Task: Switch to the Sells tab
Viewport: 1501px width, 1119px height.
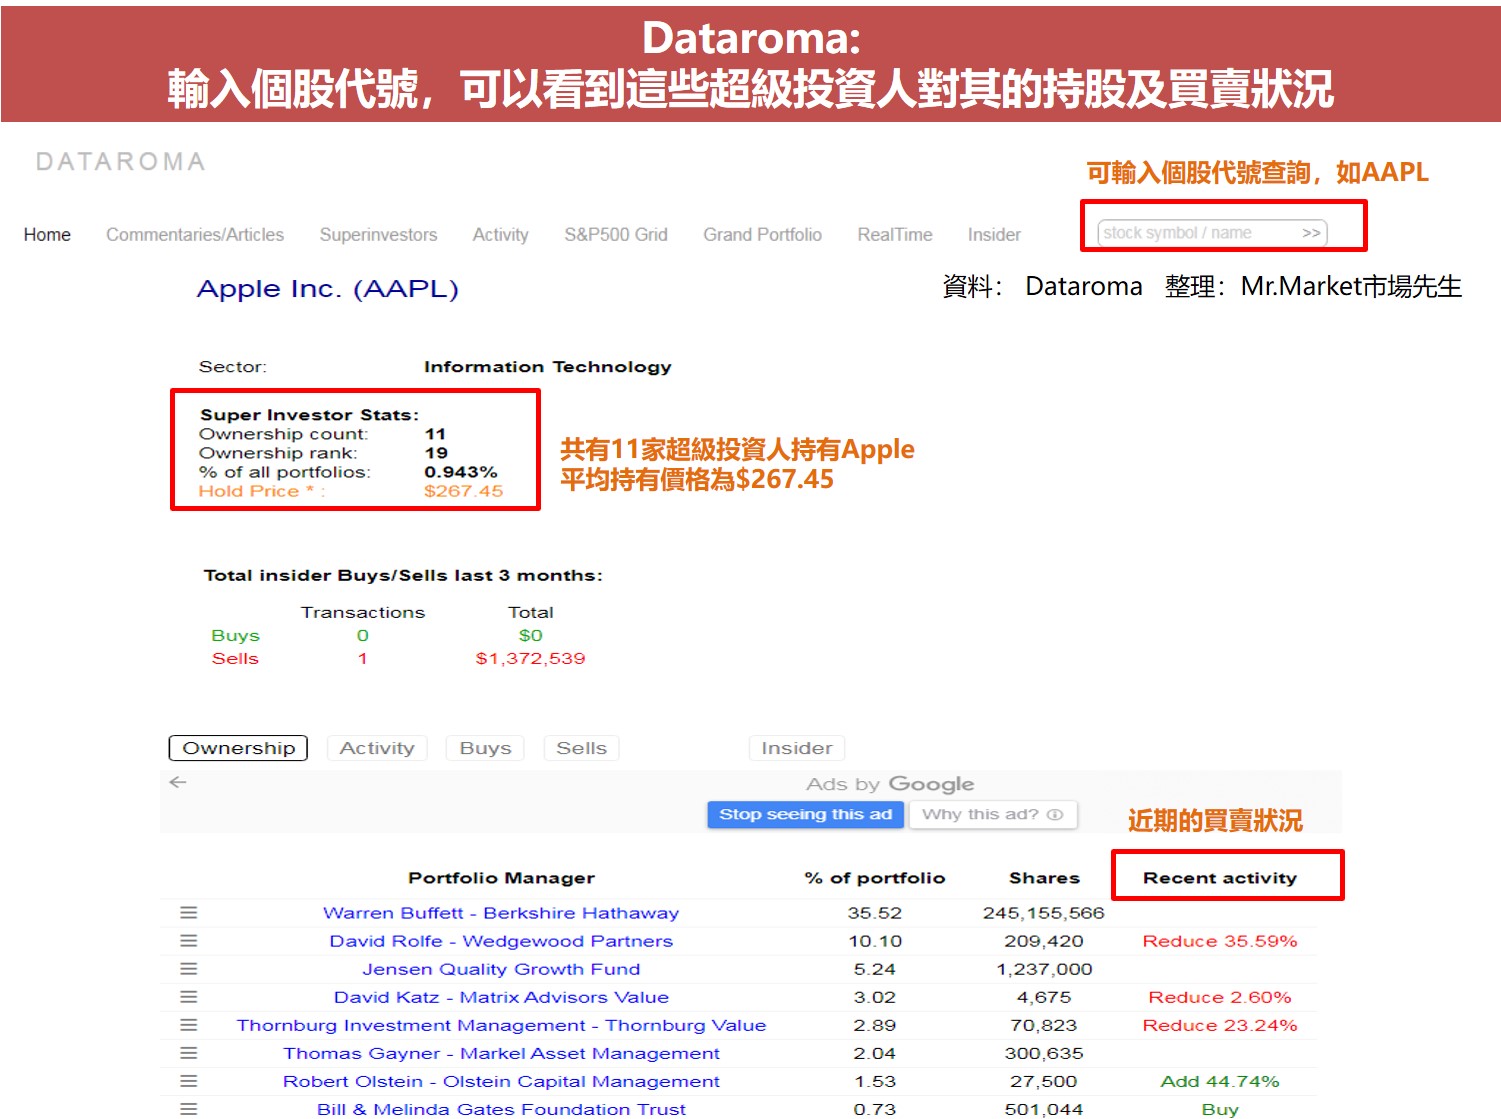Action: (581, 748)
